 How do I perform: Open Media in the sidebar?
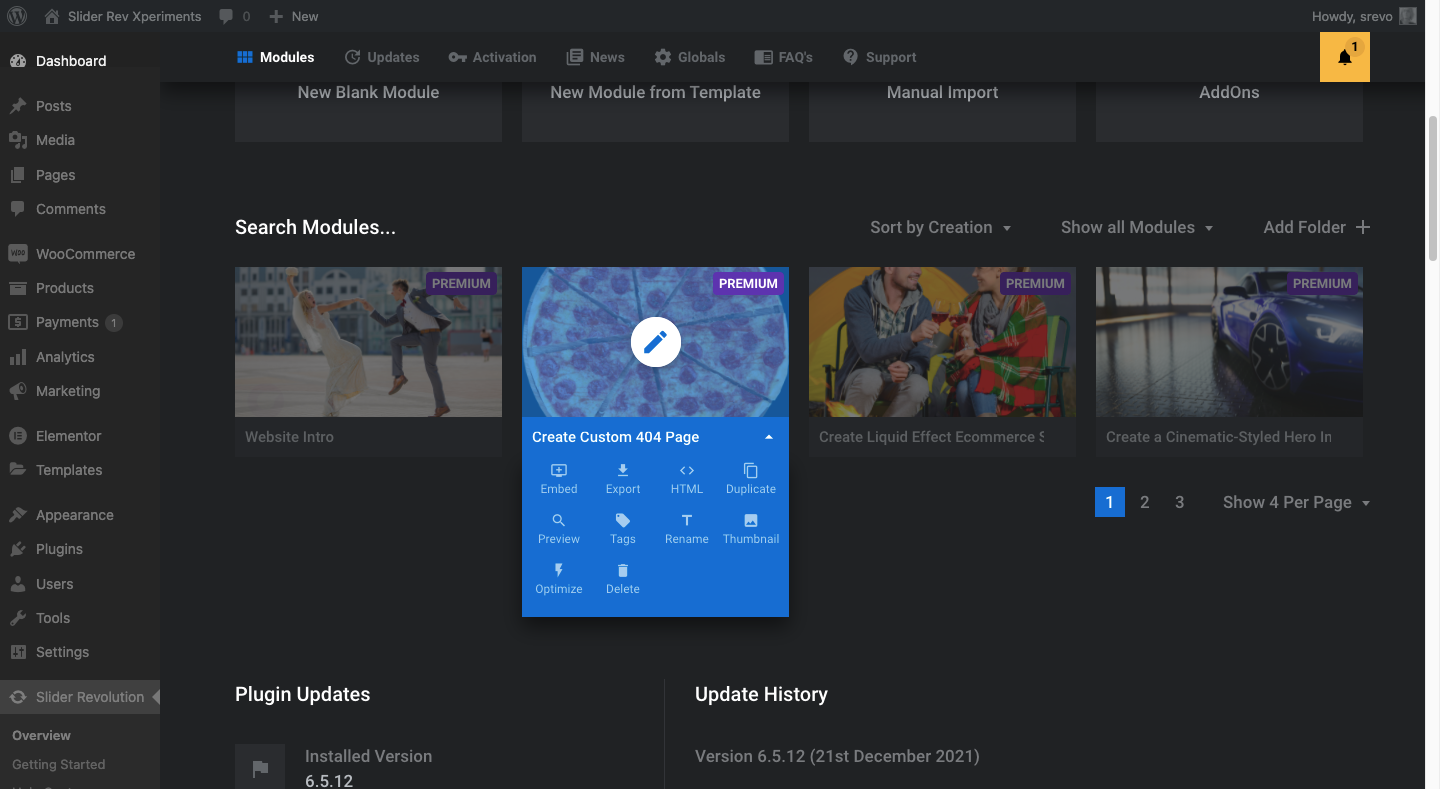click(x=80, y=140)
